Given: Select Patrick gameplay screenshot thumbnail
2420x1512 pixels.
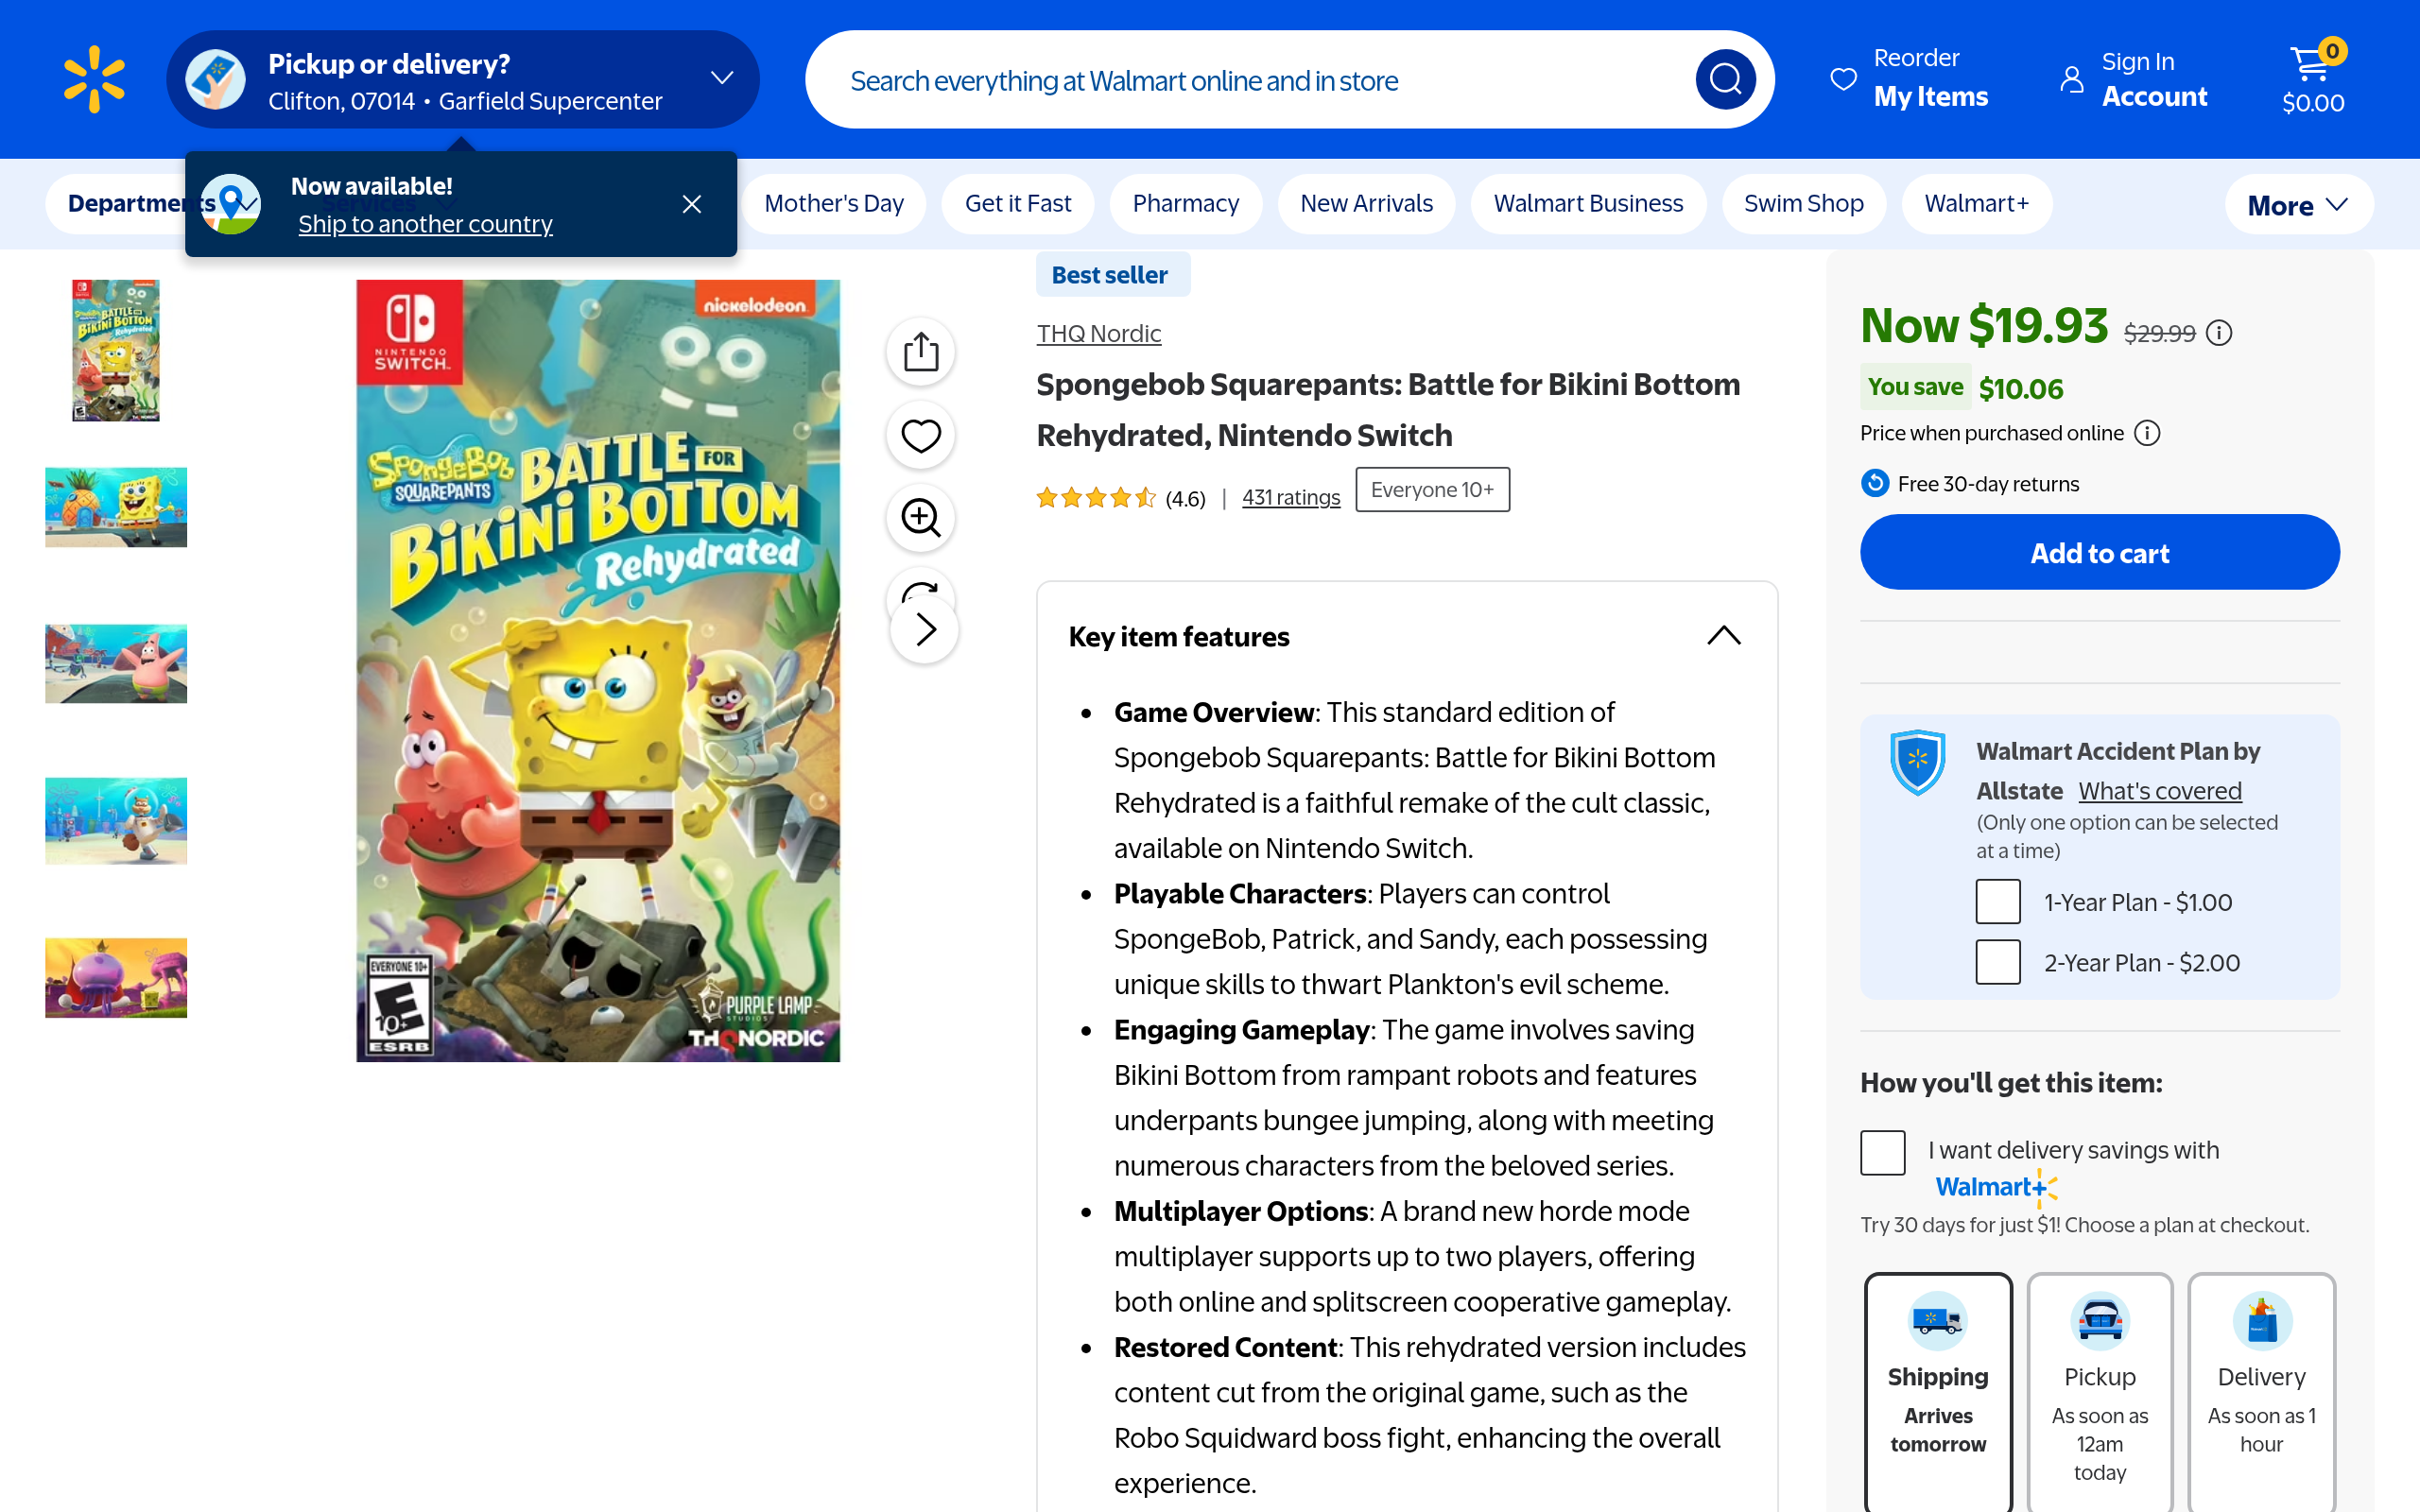Looking at the screenshot, I should point(116,664).
